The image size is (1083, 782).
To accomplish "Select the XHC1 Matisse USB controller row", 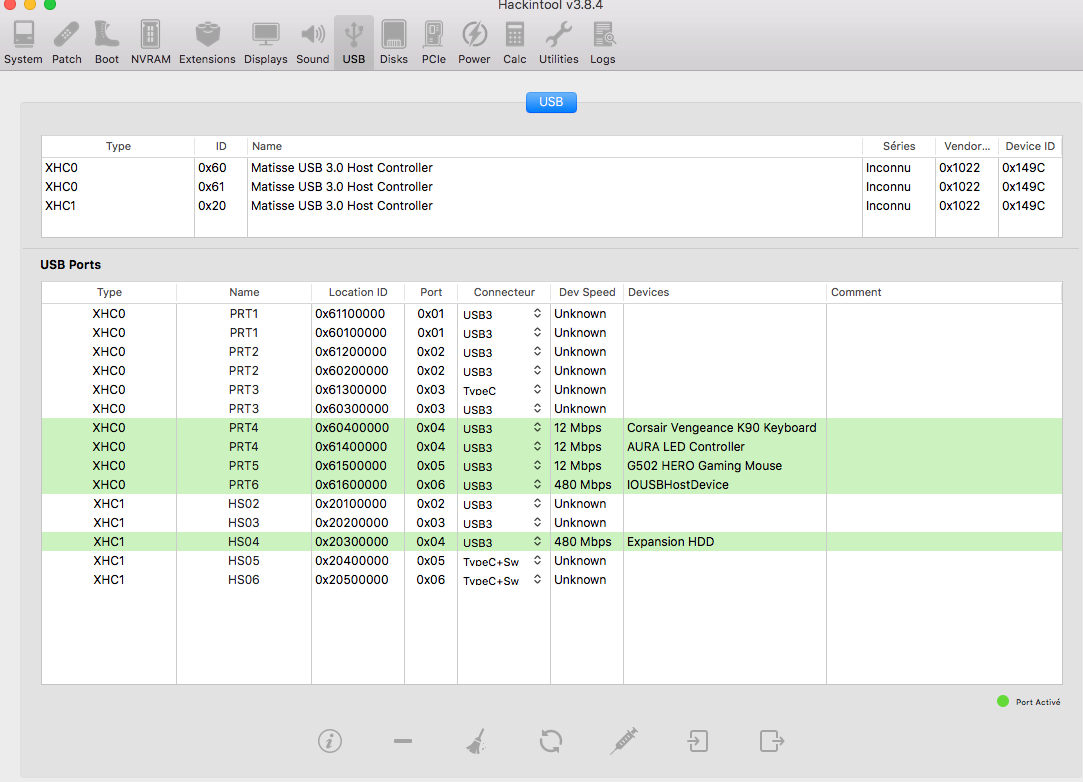I will pyautogui.click(x=340, y=206).
